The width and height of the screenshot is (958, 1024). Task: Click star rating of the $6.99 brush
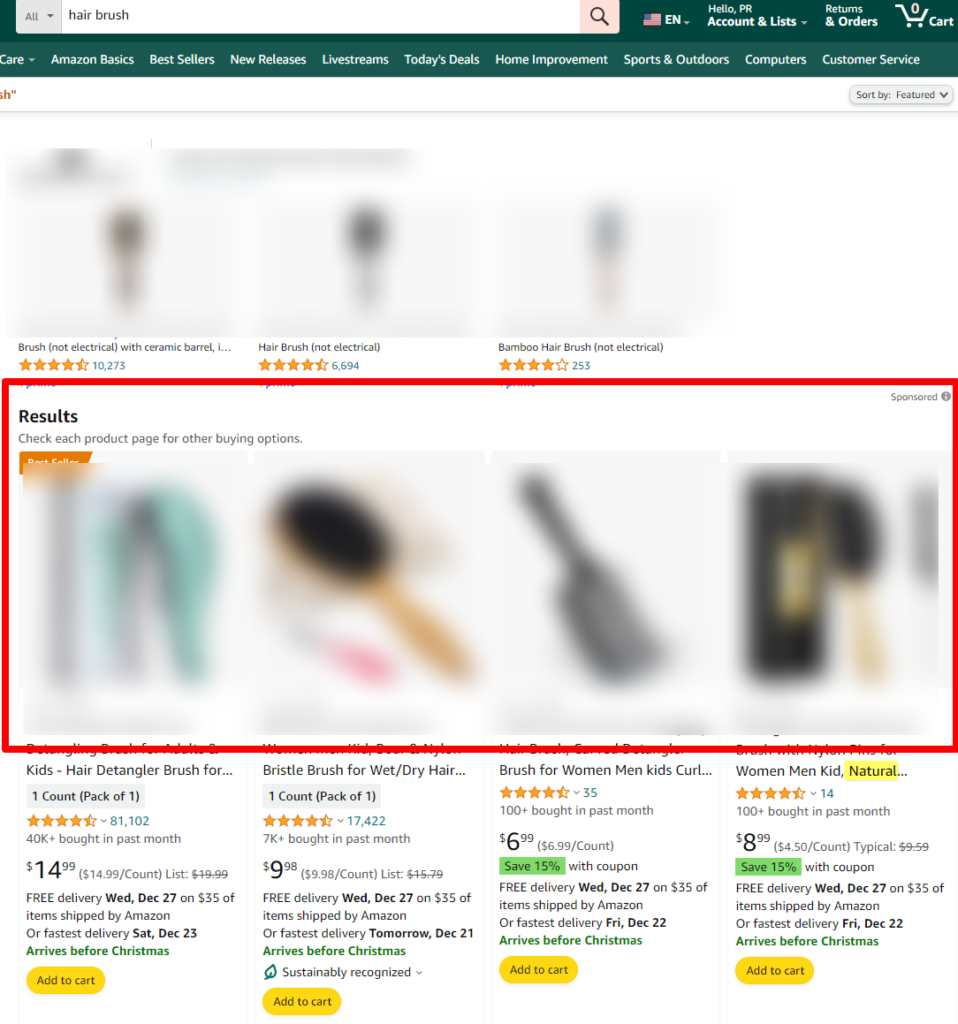click(x=534, y=793)
